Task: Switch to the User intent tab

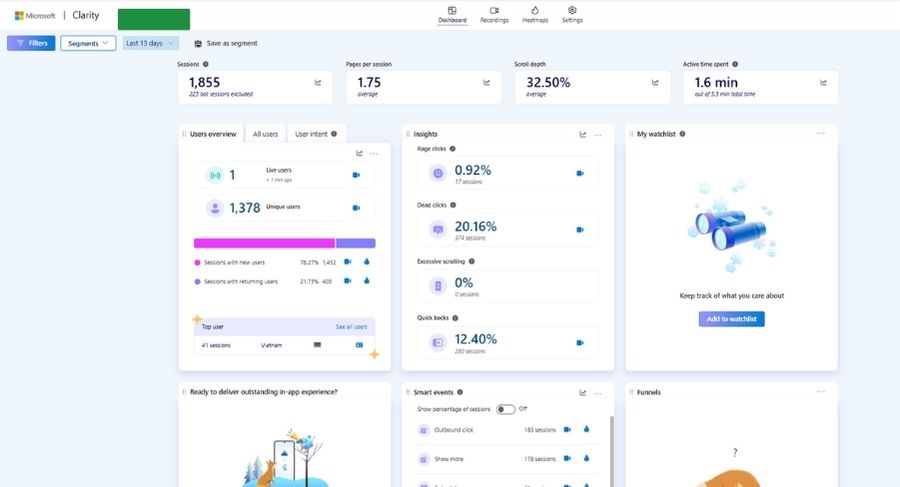Action: 313,133
